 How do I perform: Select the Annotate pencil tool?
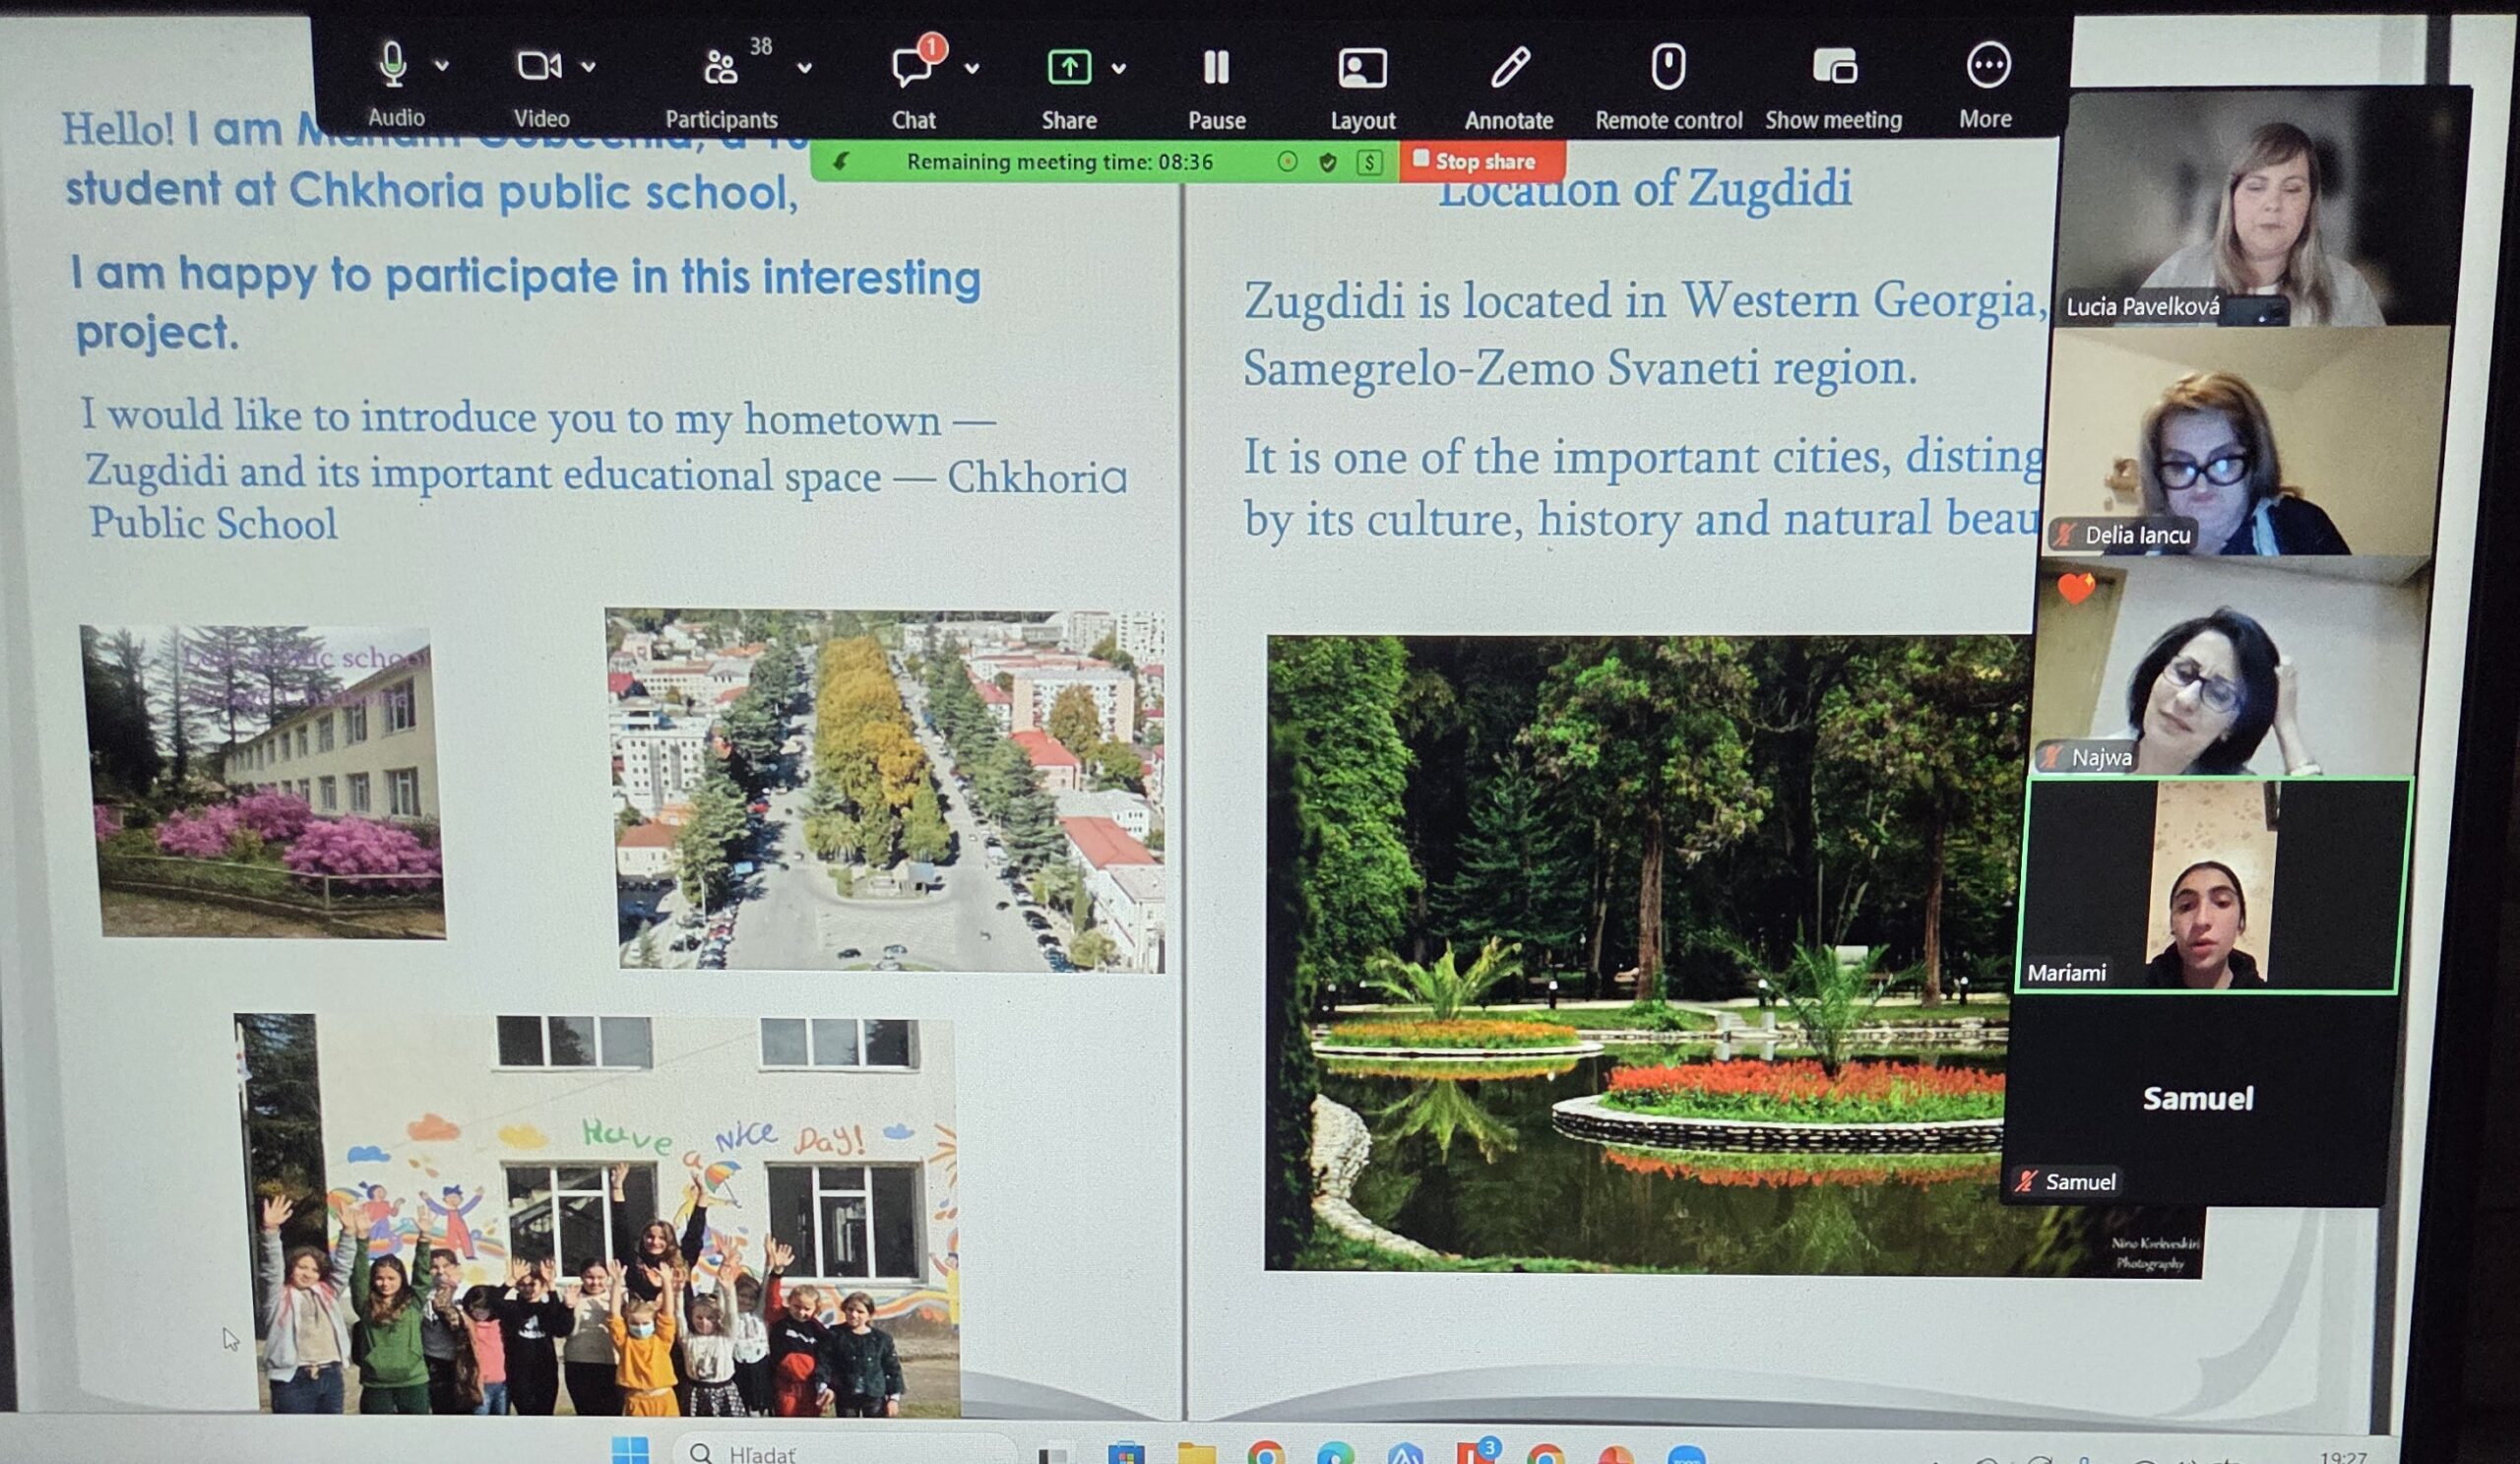pos(1509,68)
